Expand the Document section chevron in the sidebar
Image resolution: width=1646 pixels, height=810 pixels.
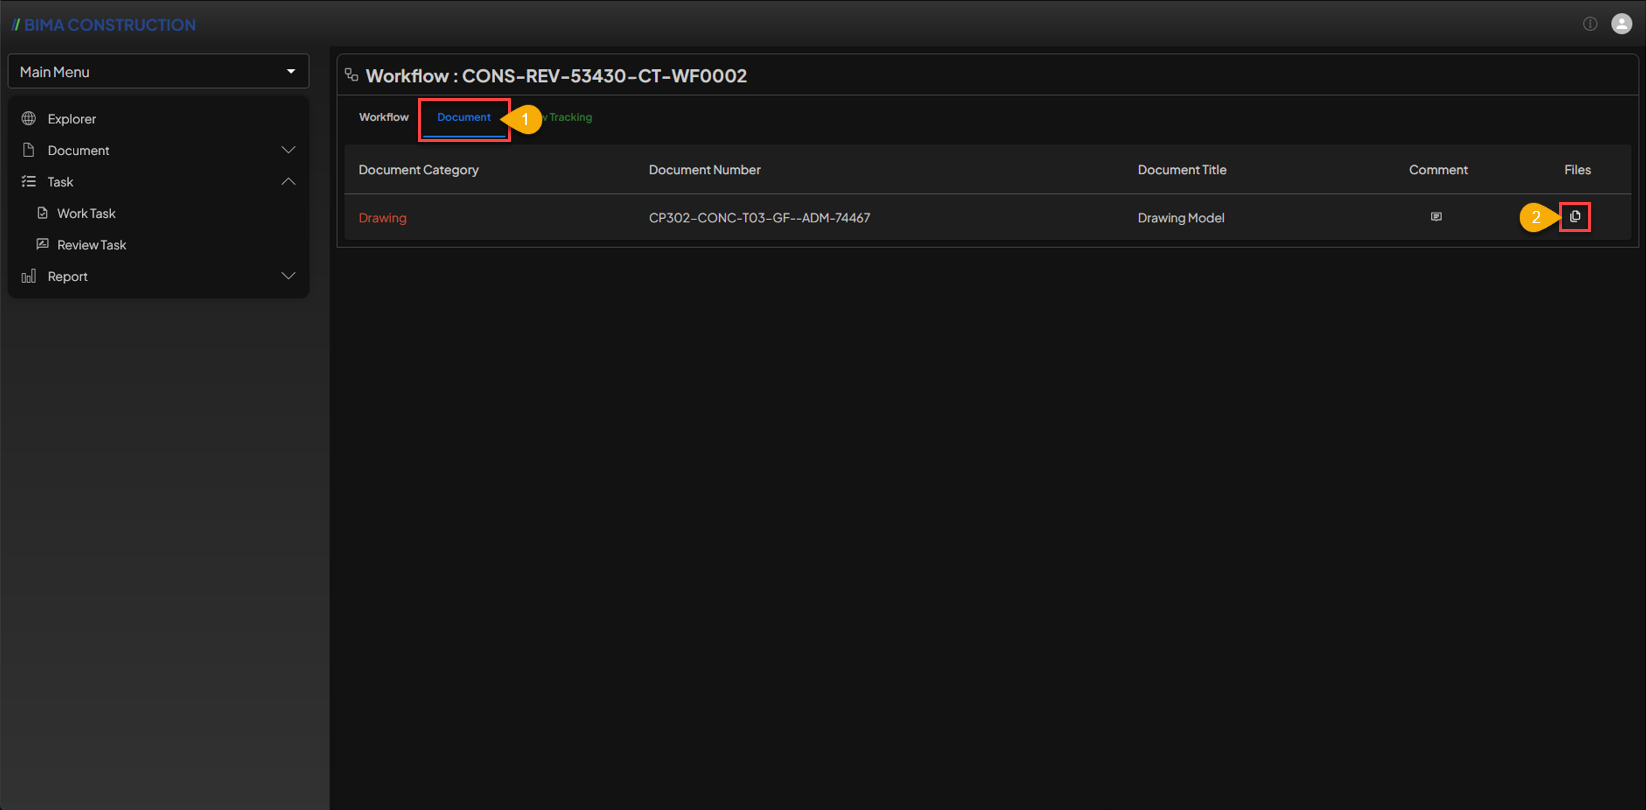coord(288,150)
